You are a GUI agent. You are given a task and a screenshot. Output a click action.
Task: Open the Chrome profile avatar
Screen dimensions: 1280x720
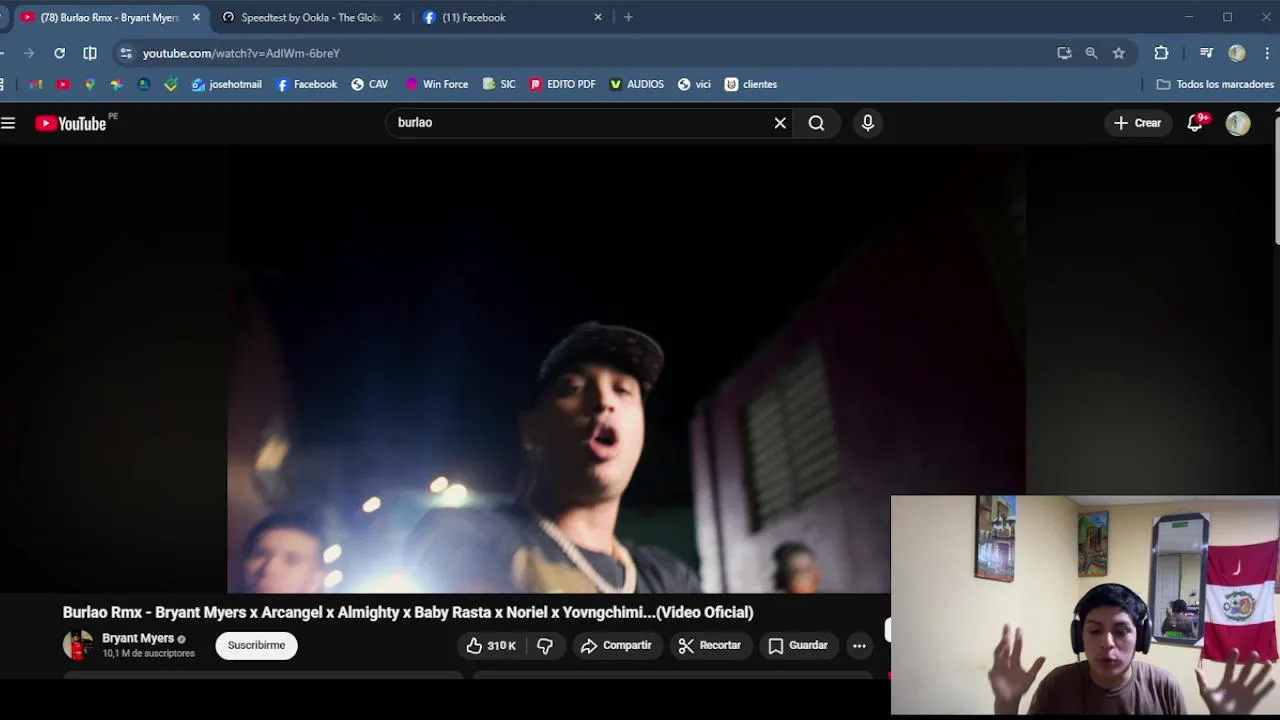coord(1237,53)
